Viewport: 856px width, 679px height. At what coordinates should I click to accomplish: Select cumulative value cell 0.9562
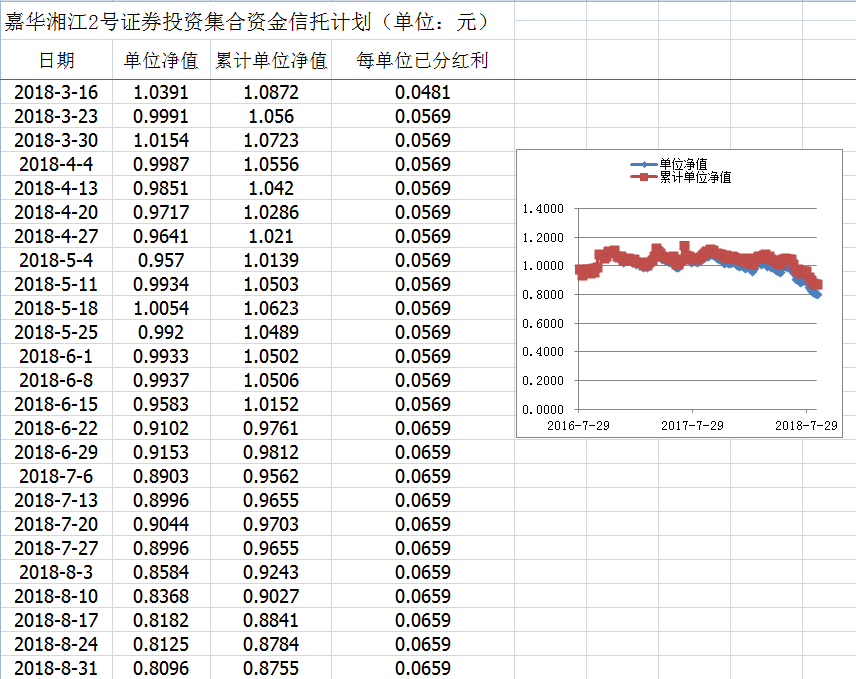(x=271, y=476)
